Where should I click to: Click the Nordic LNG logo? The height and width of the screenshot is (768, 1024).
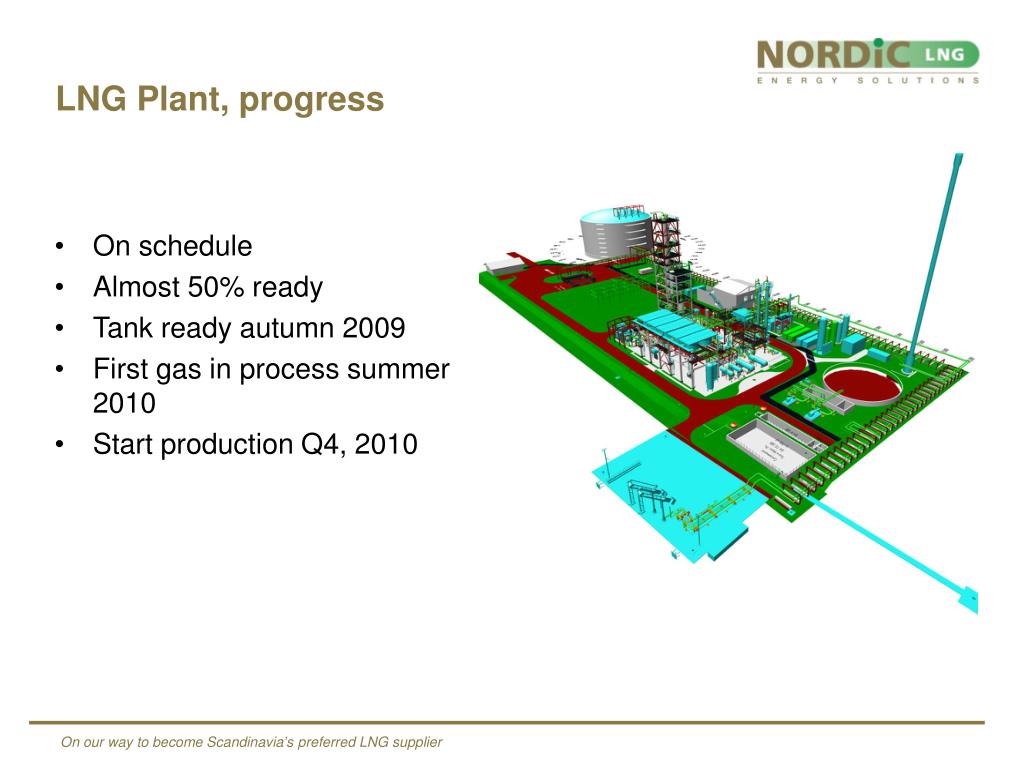coord(868,61)
